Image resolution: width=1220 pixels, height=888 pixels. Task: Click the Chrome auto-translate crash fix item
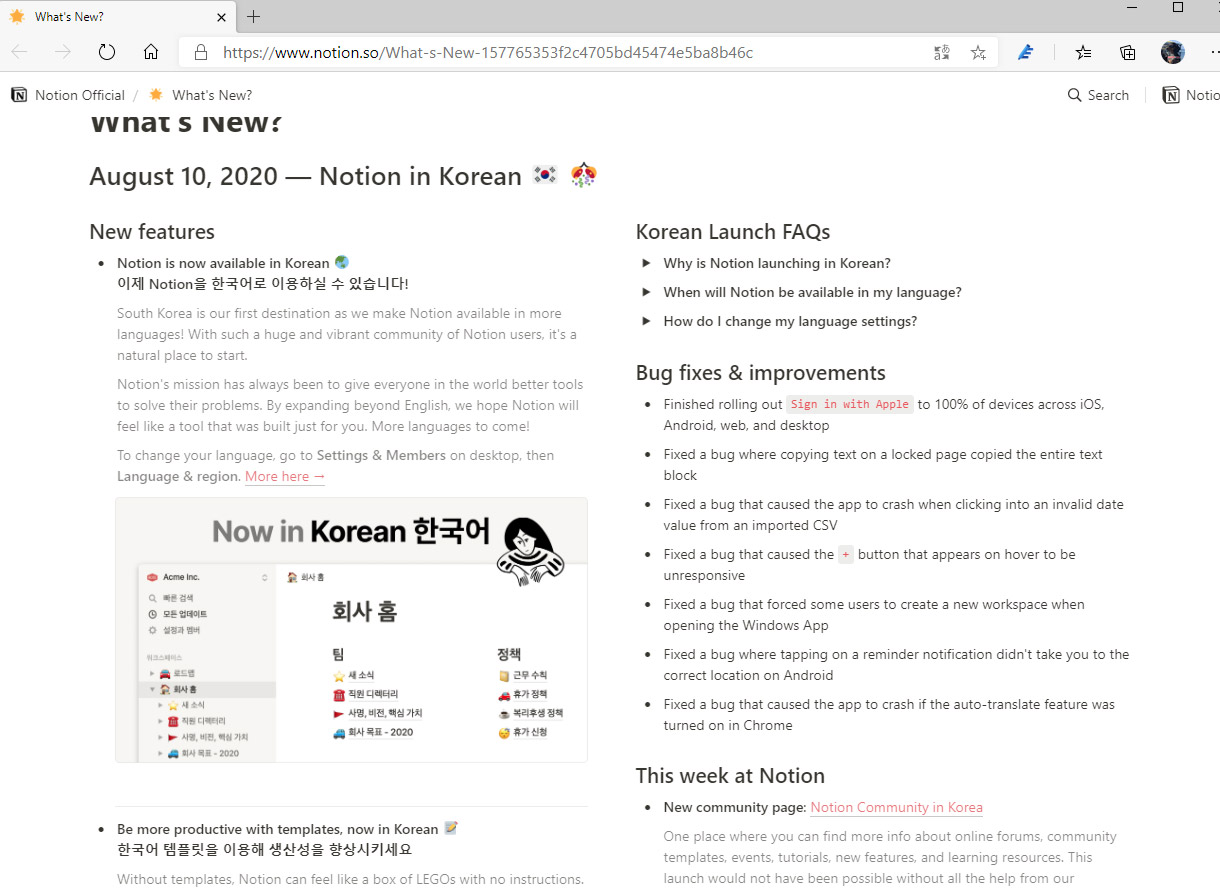click(x=889, y=715)
